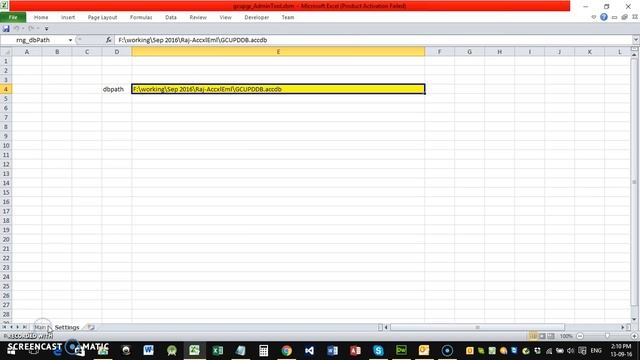
Task: Switch to Page Layout view in the status bar
Action: click(542, 336)
